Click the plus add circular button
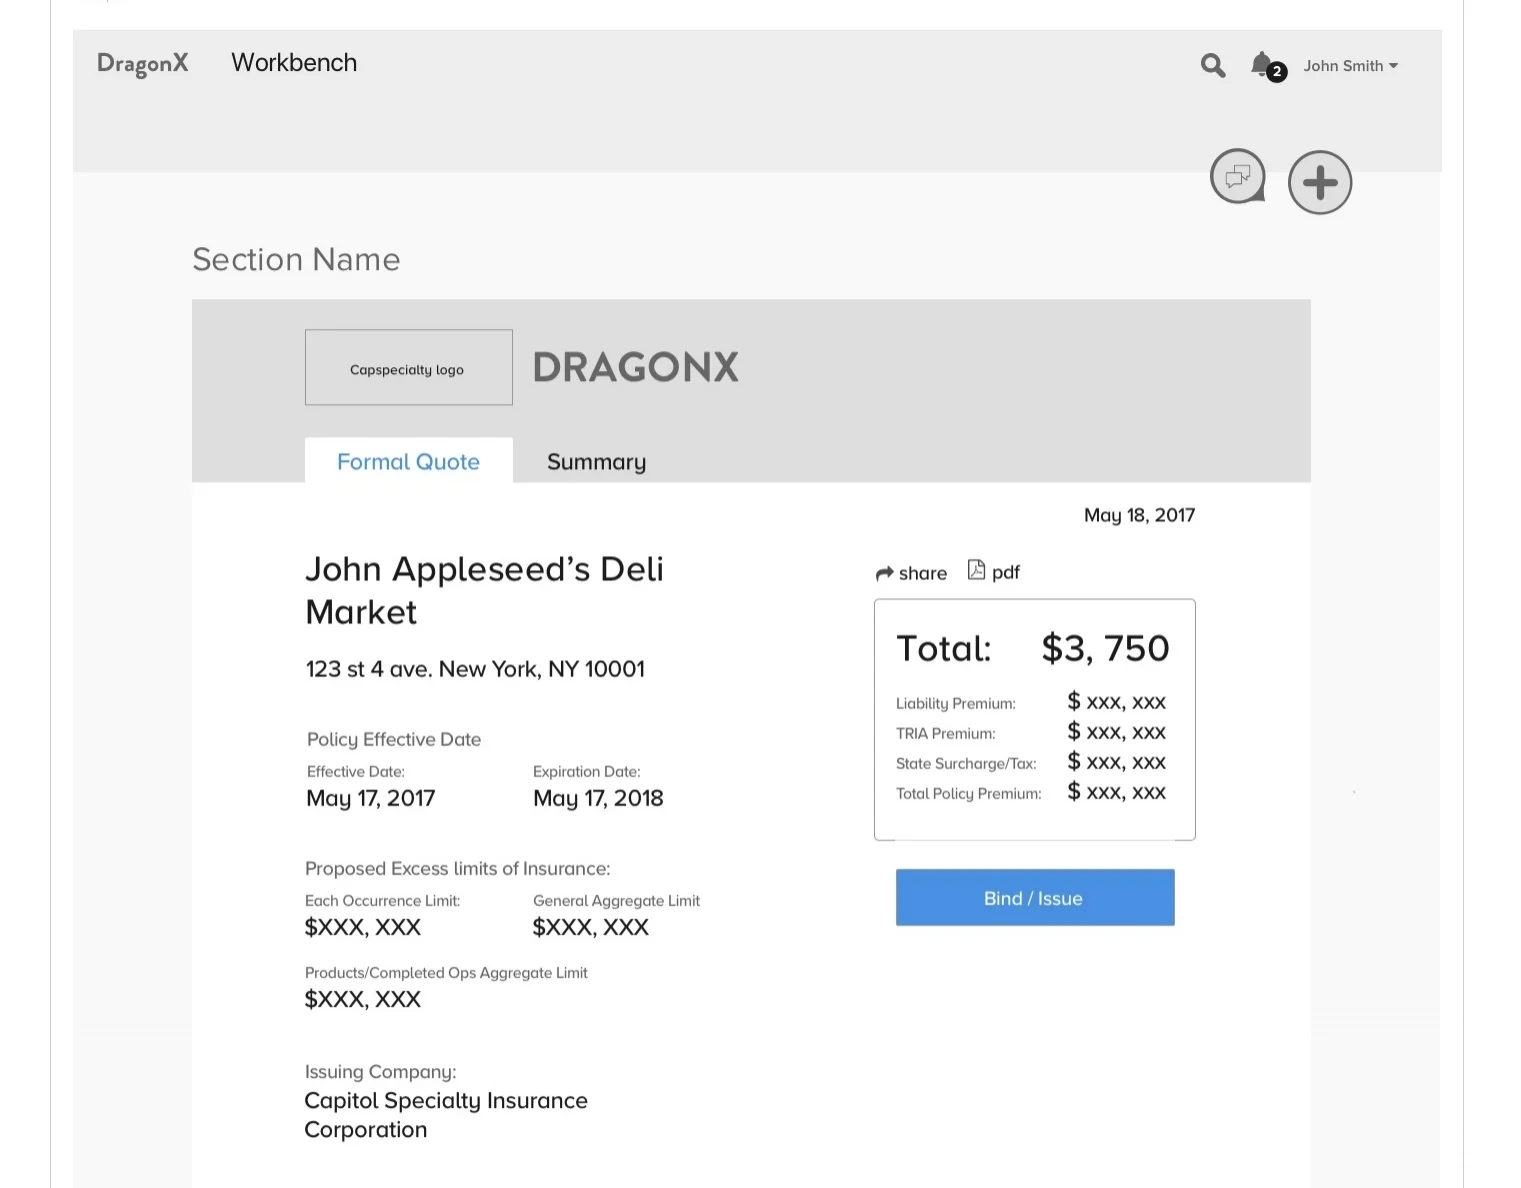Image resolution: width=1521 pixels, height=1188 pixels. 1320,183
